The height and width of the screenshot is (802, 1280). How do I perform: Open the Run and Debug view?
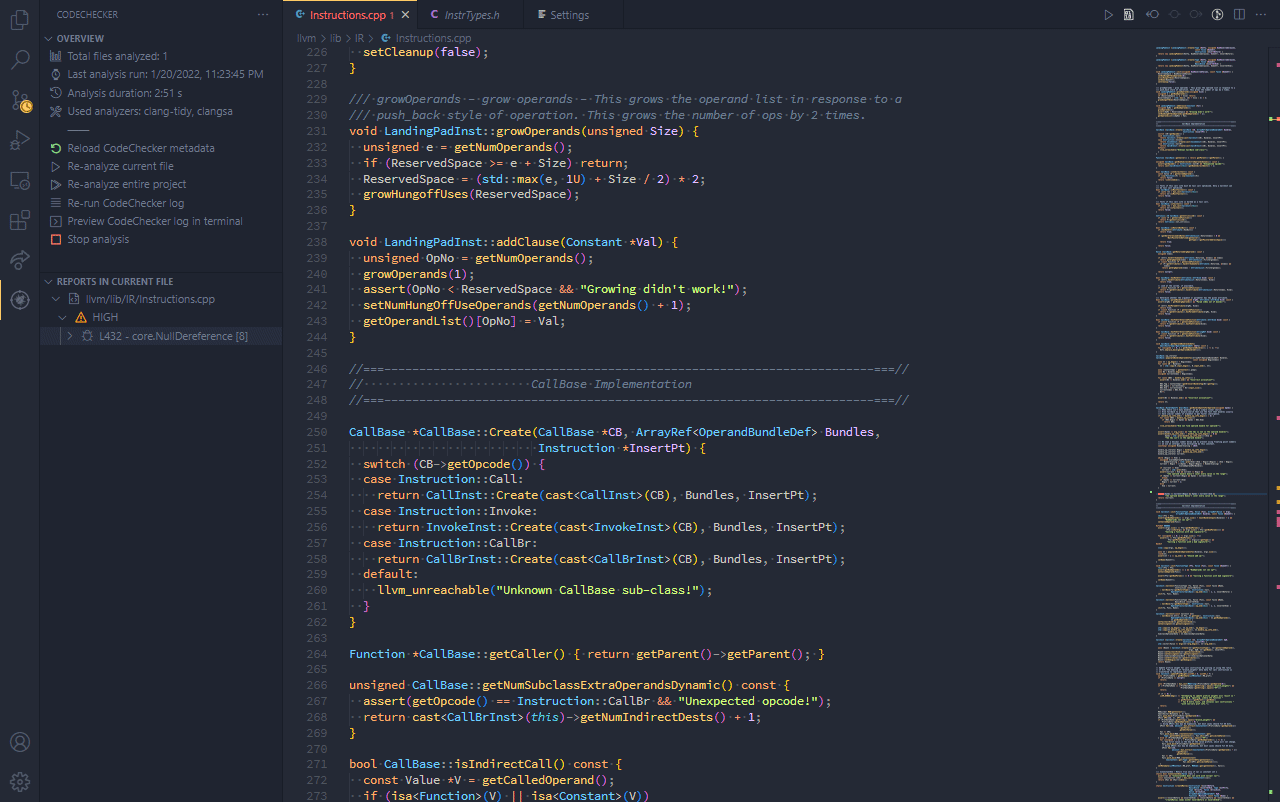click(19, 141)
